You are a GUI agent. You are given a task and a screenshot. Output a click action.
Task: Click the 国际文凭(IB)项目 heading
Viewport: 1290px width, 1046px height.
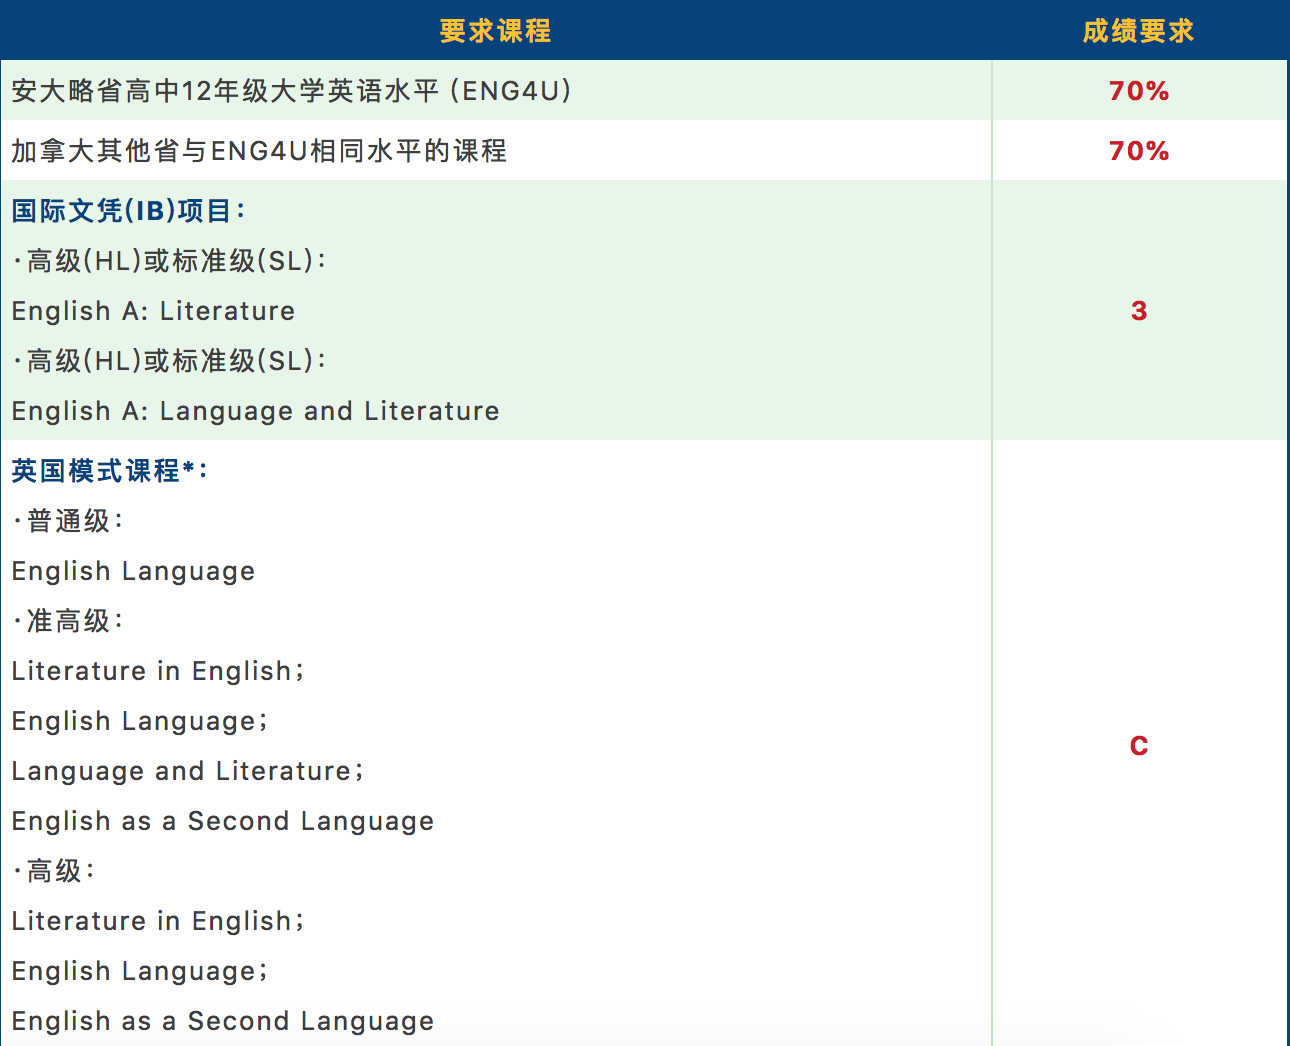click(128, 211)
